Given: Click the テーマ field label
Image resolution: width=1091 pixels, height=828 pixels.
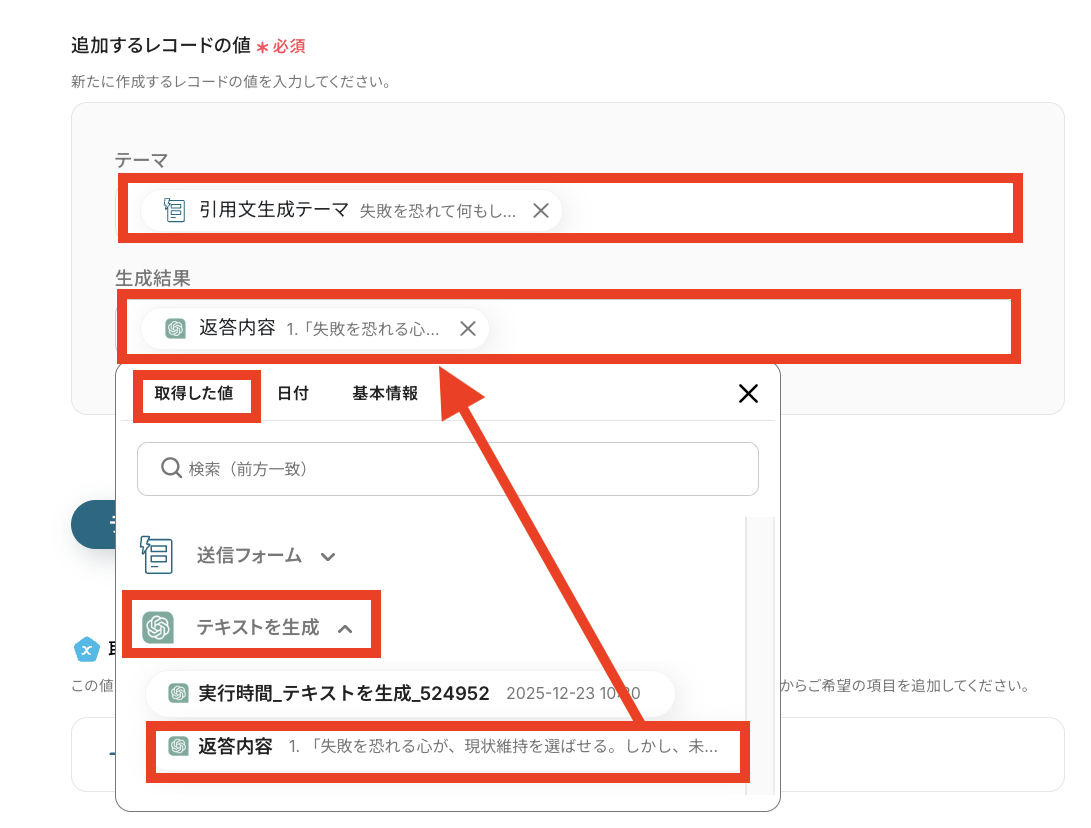Looking at the screenshot, I should tap(141, 161).
